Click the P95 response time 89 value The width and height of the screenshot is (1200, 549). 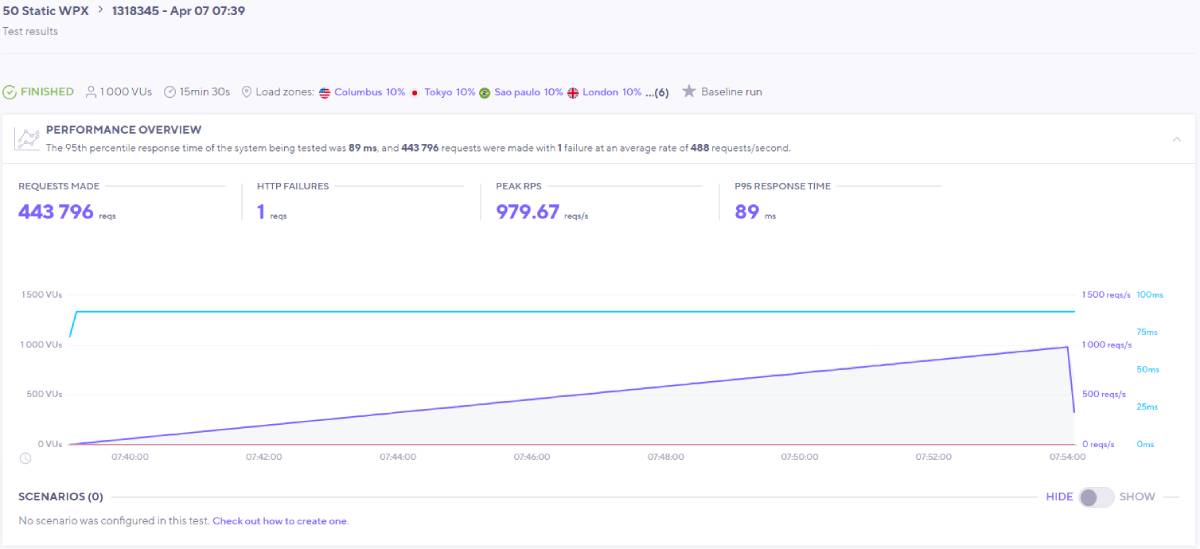(747, 211)
